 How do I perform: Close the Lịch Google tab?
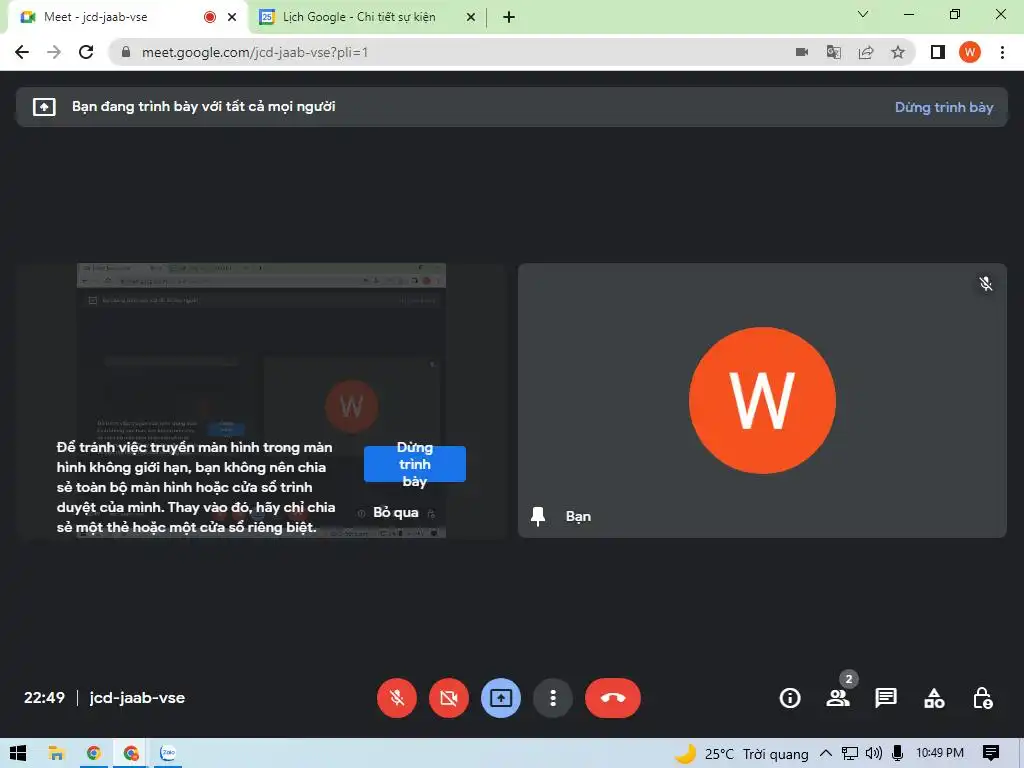(x=471, y=17)
